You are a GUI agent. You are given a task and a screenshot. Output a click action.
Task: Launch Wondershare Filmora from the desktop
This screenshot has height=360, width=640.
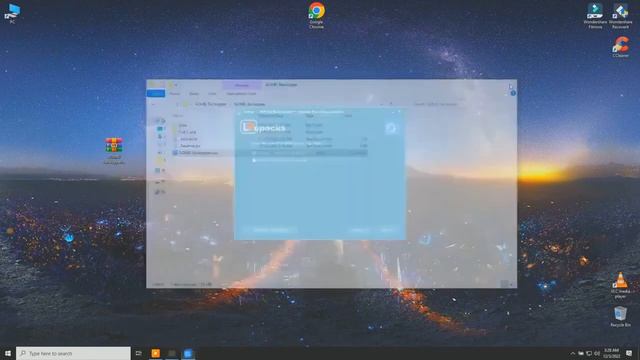(x=595, y=16)
